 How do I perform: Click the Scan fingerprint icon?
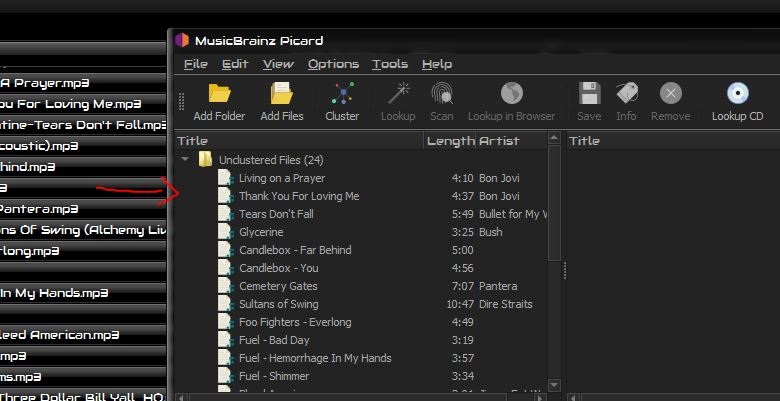441,95
